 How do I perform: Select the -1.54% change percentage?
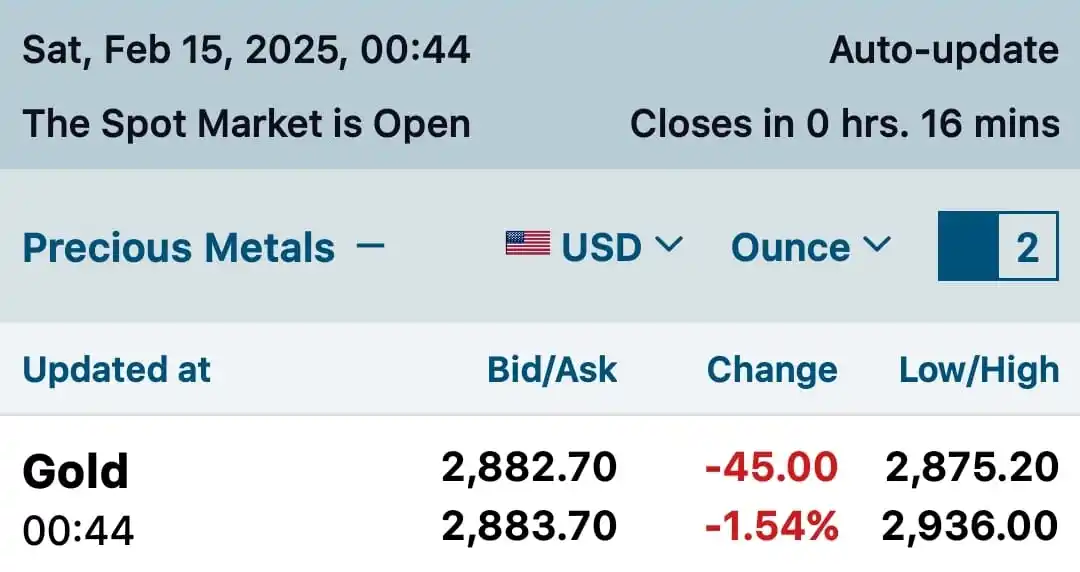pos(771,526)
